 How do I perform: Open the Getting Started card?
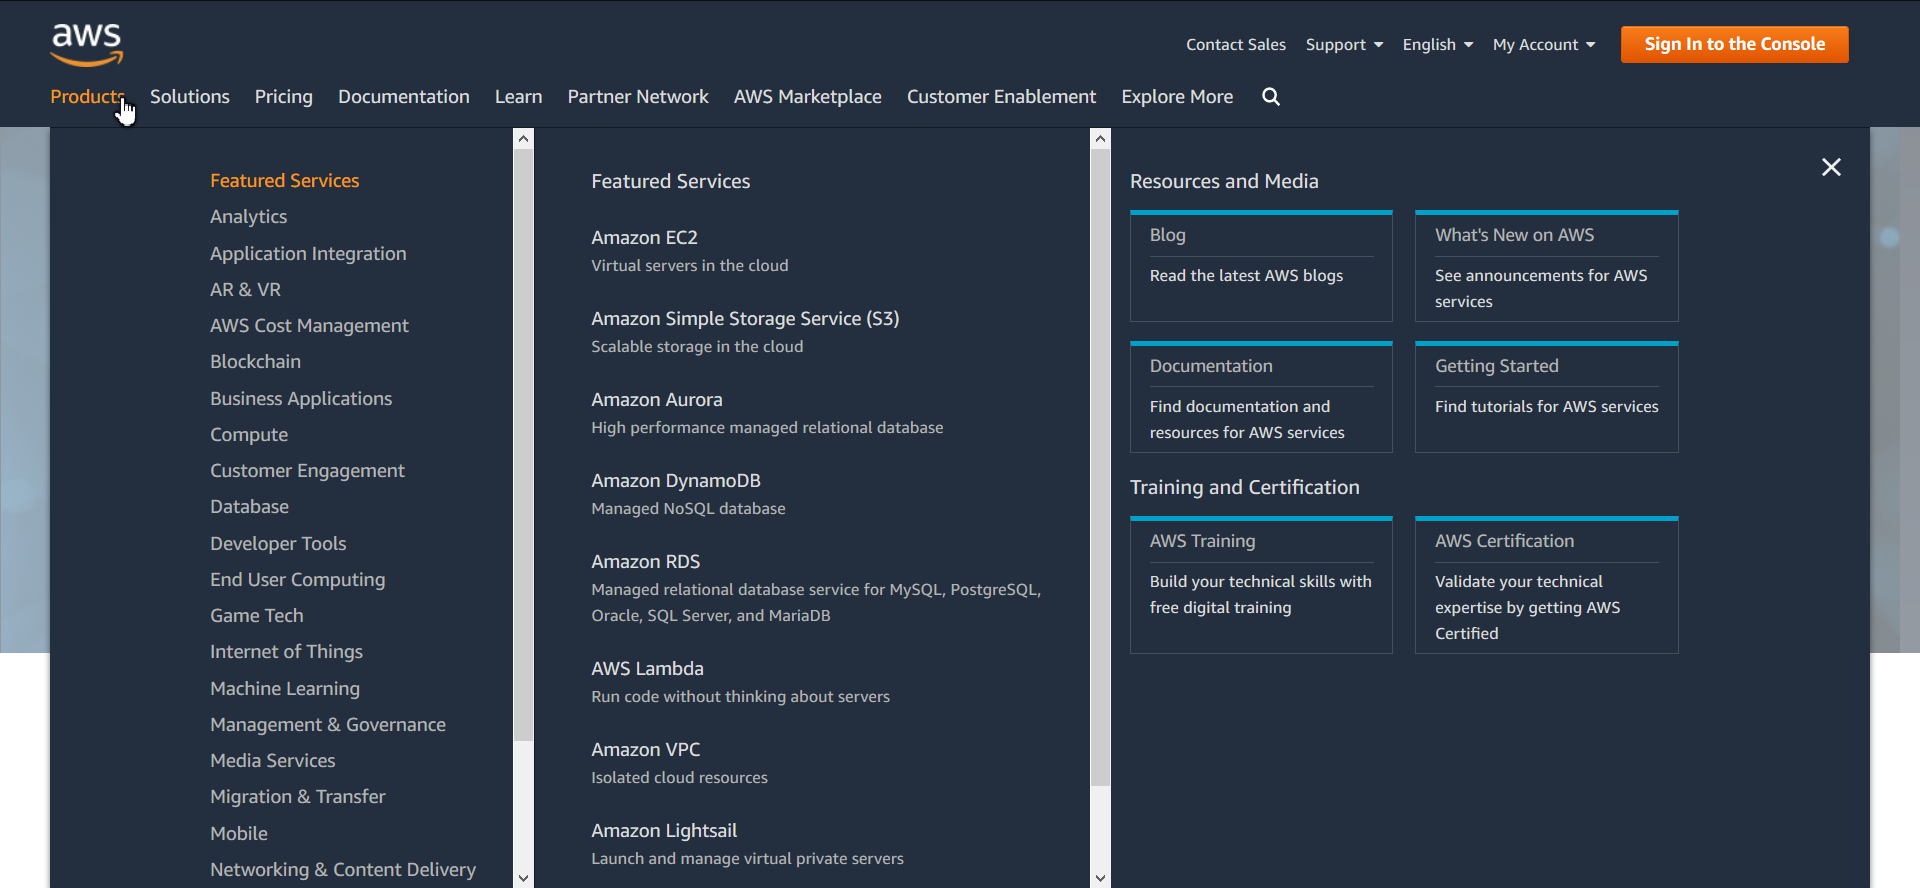tap(1546, 397)
